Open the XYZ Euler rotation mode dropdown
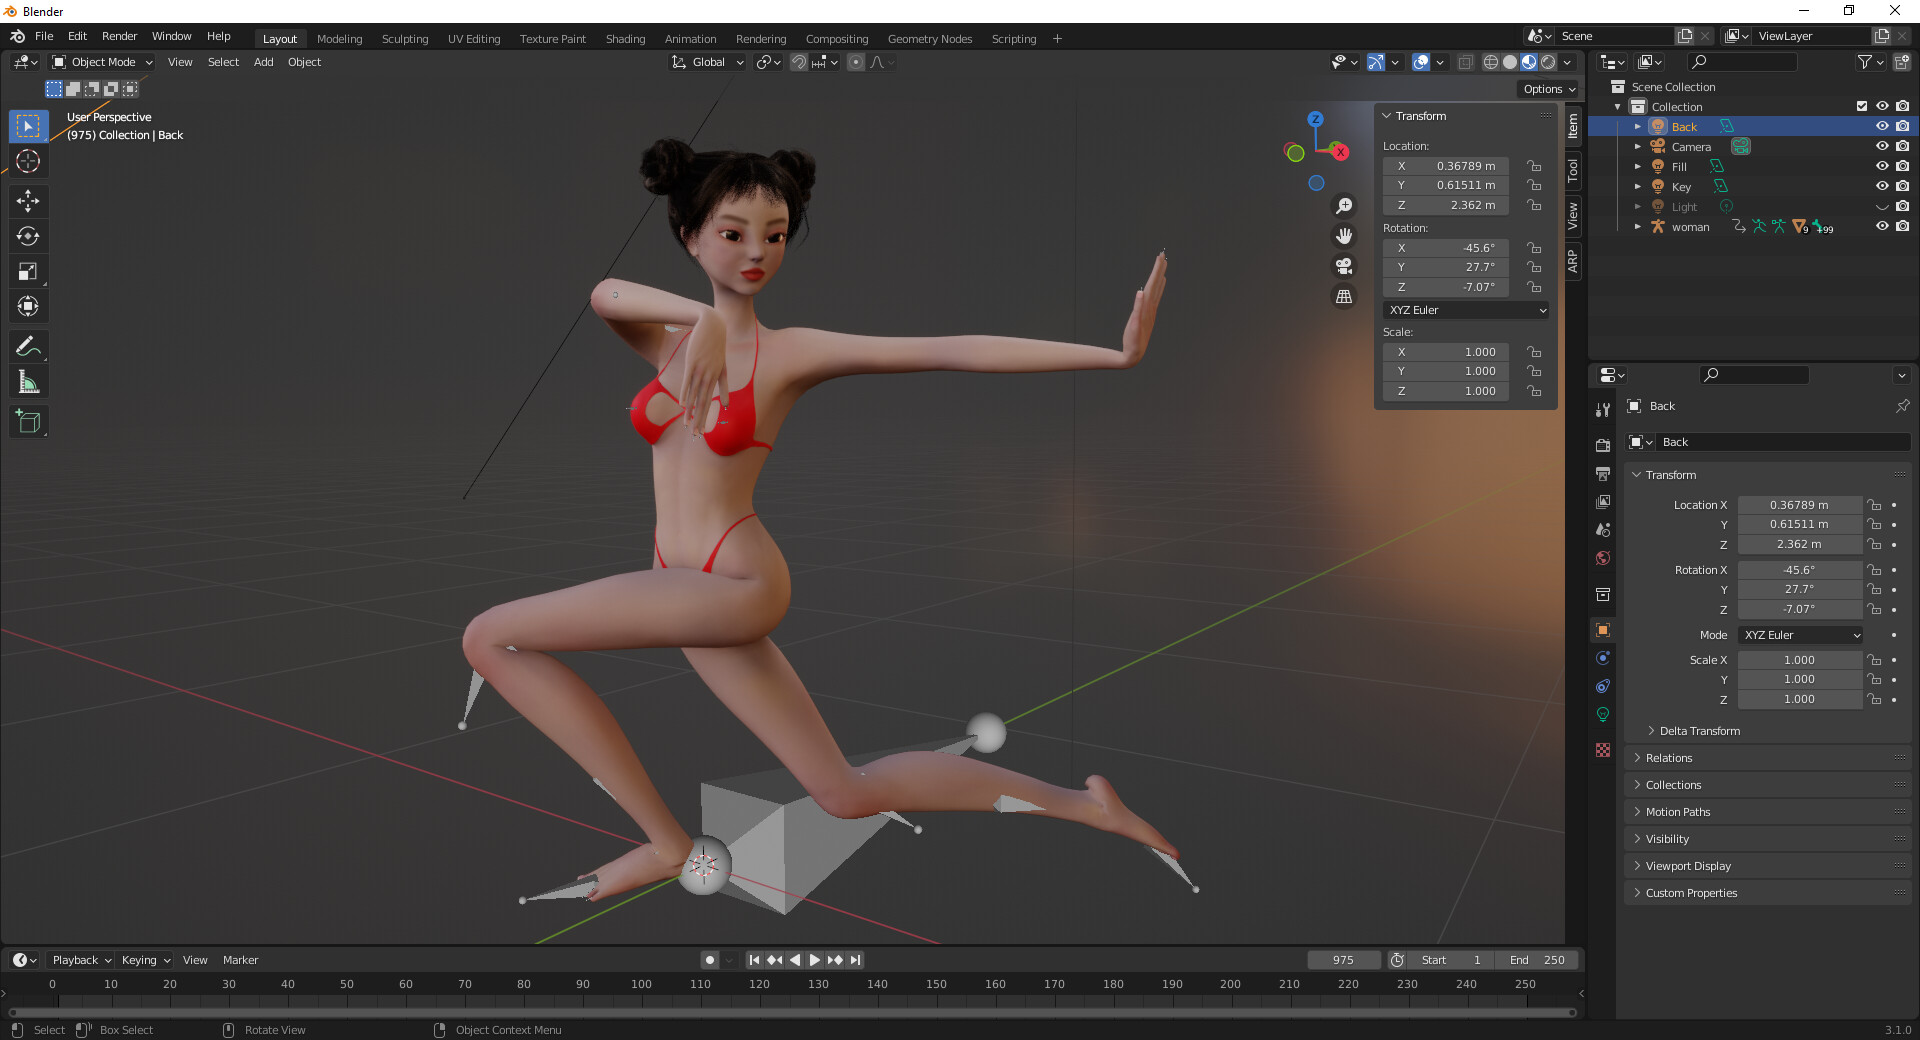This screenshot has width=1920, height=1040. click(1465, 310)
